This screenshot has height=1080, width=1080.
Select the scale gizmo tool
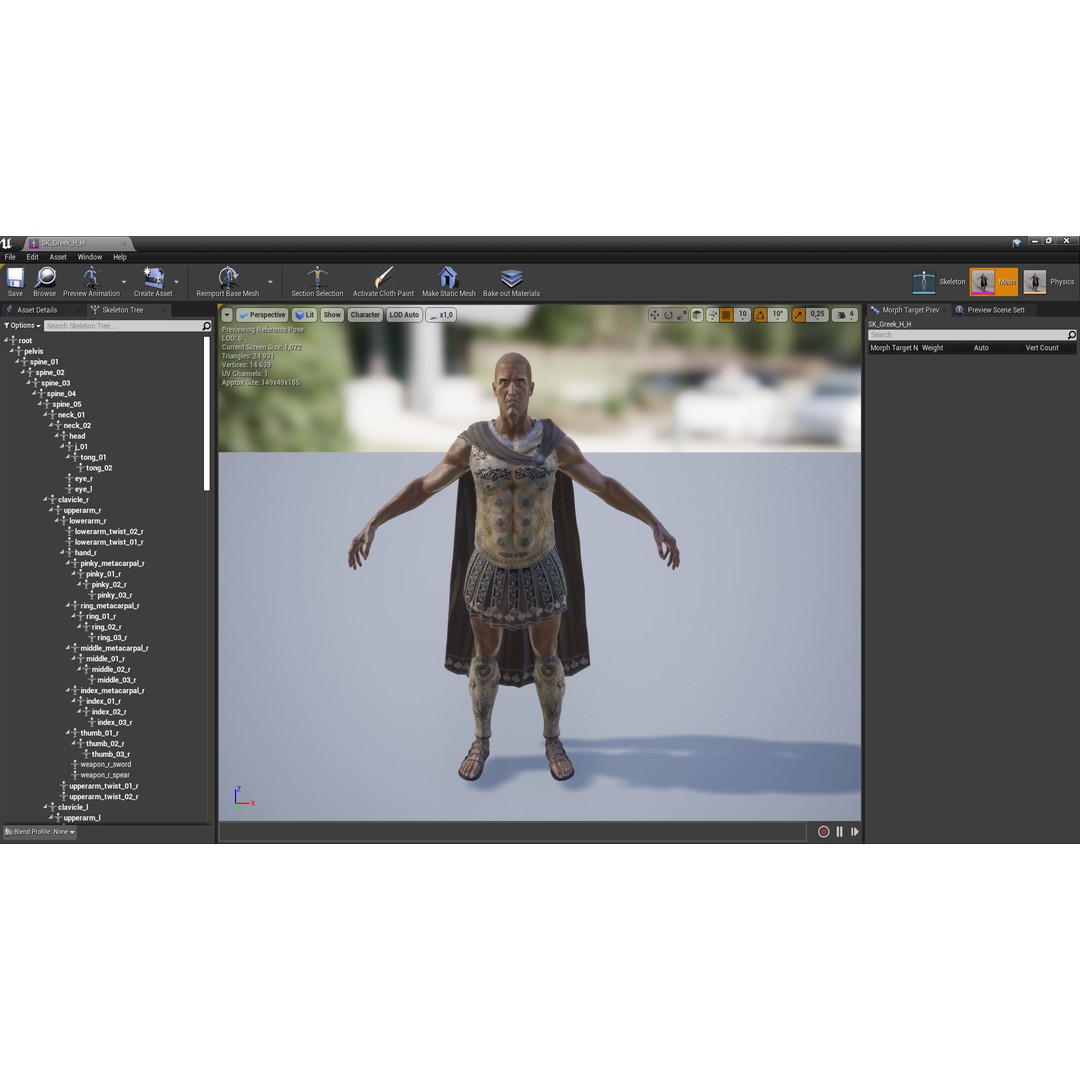point(682,315)
